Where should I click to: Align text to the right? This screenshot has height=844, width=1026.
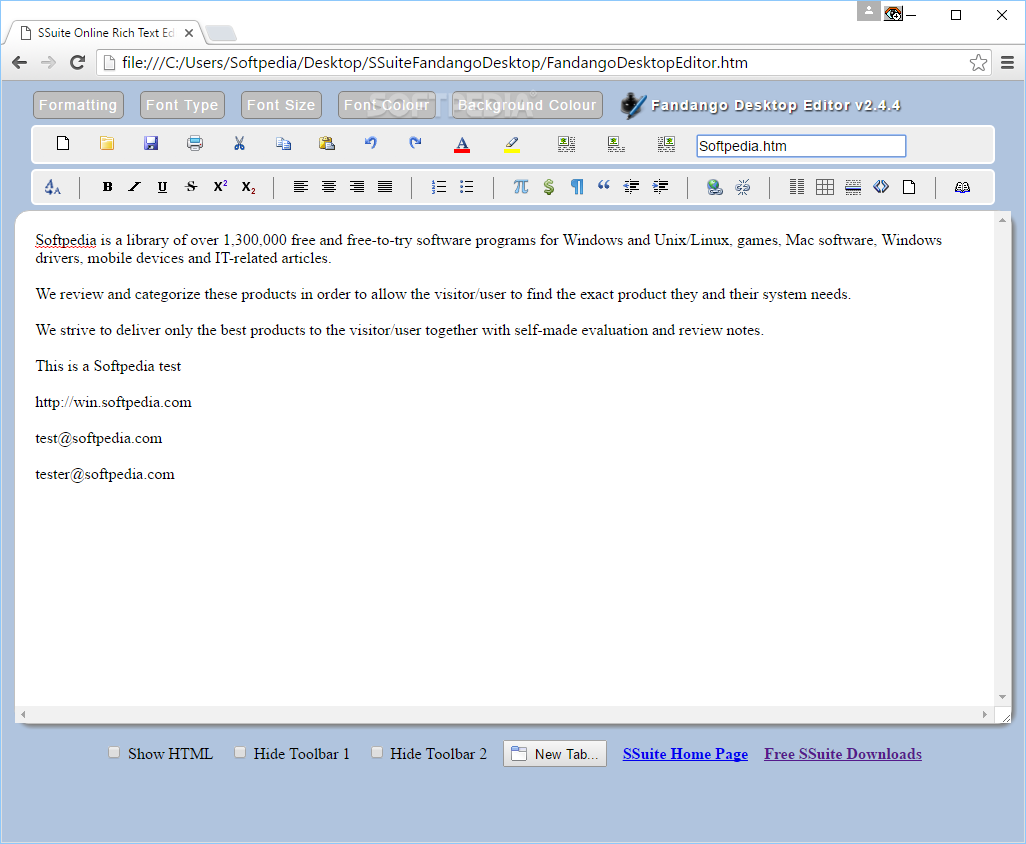(357, 187)
